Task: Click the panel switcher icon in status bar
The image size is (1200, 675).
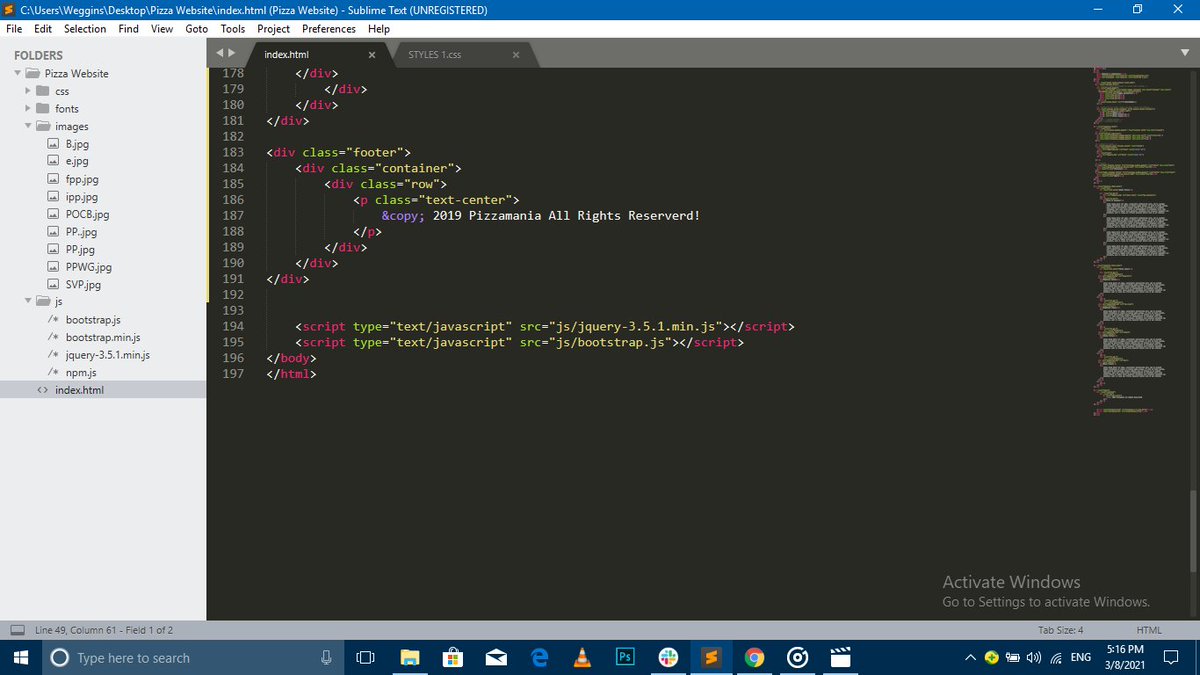Action: coord(17,630)
